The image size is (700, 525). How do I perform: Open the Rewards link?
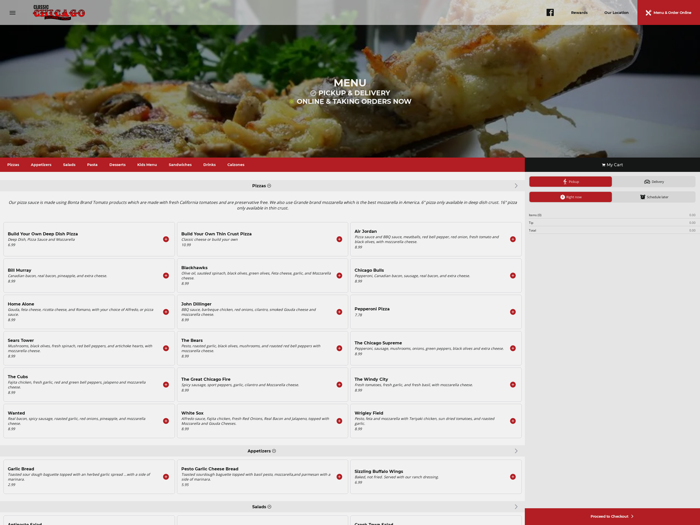pos(579,12)
